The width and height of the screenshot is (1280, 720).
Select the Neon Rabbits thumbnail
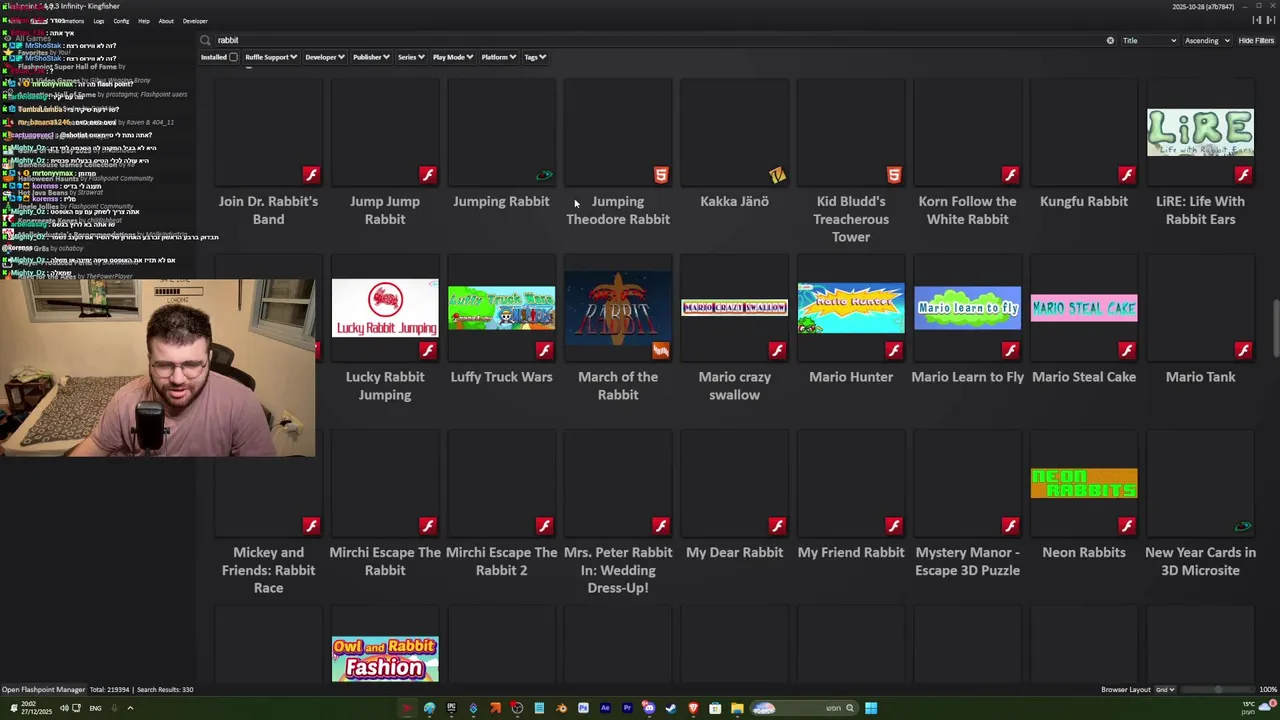click(x=1084, y=483)
